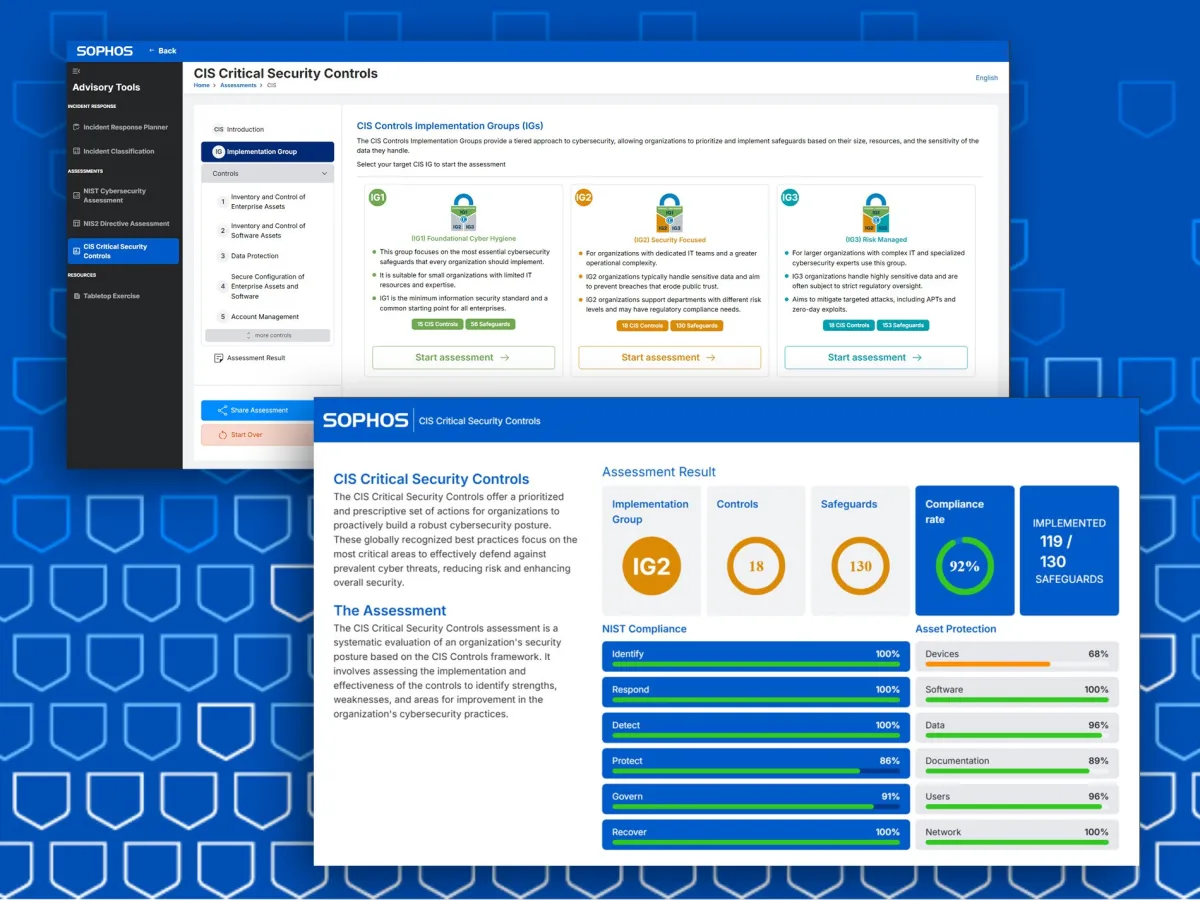
Task: Click the IG badge on Implementation Group step
Action: pos(218,152)
